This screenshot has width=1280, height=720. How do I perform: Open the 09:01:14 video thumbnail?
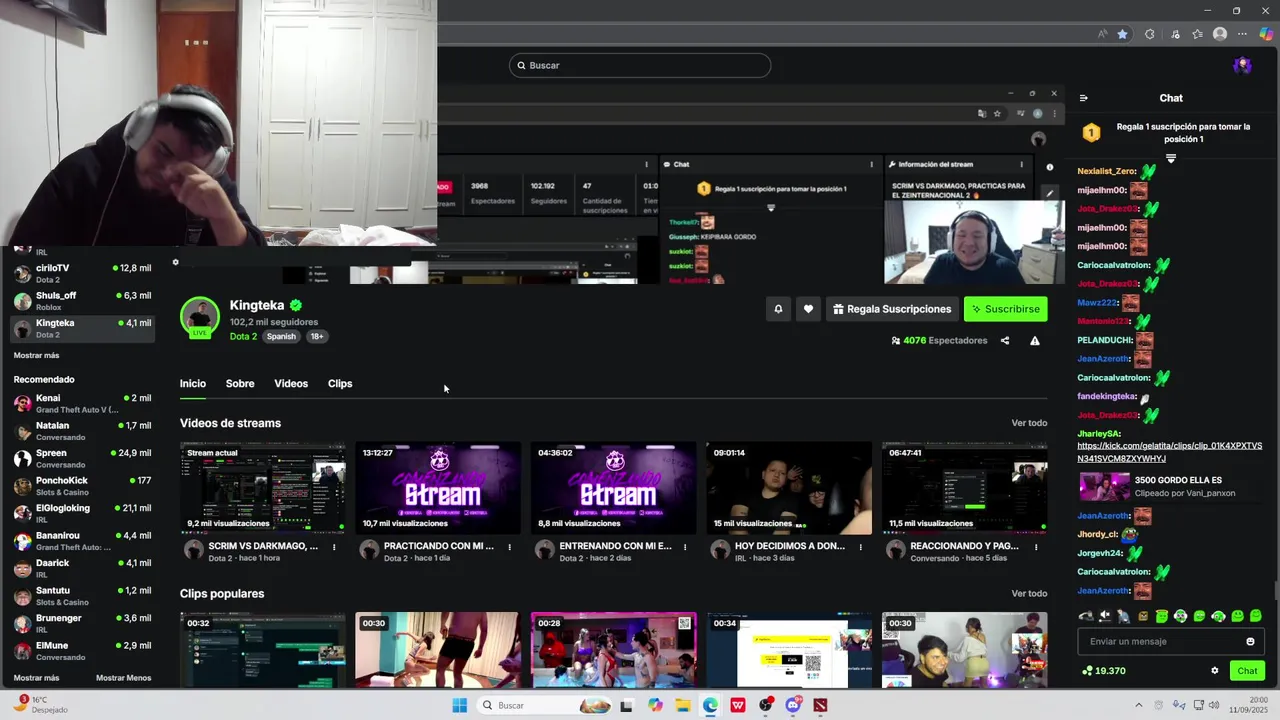pos(789,488)
